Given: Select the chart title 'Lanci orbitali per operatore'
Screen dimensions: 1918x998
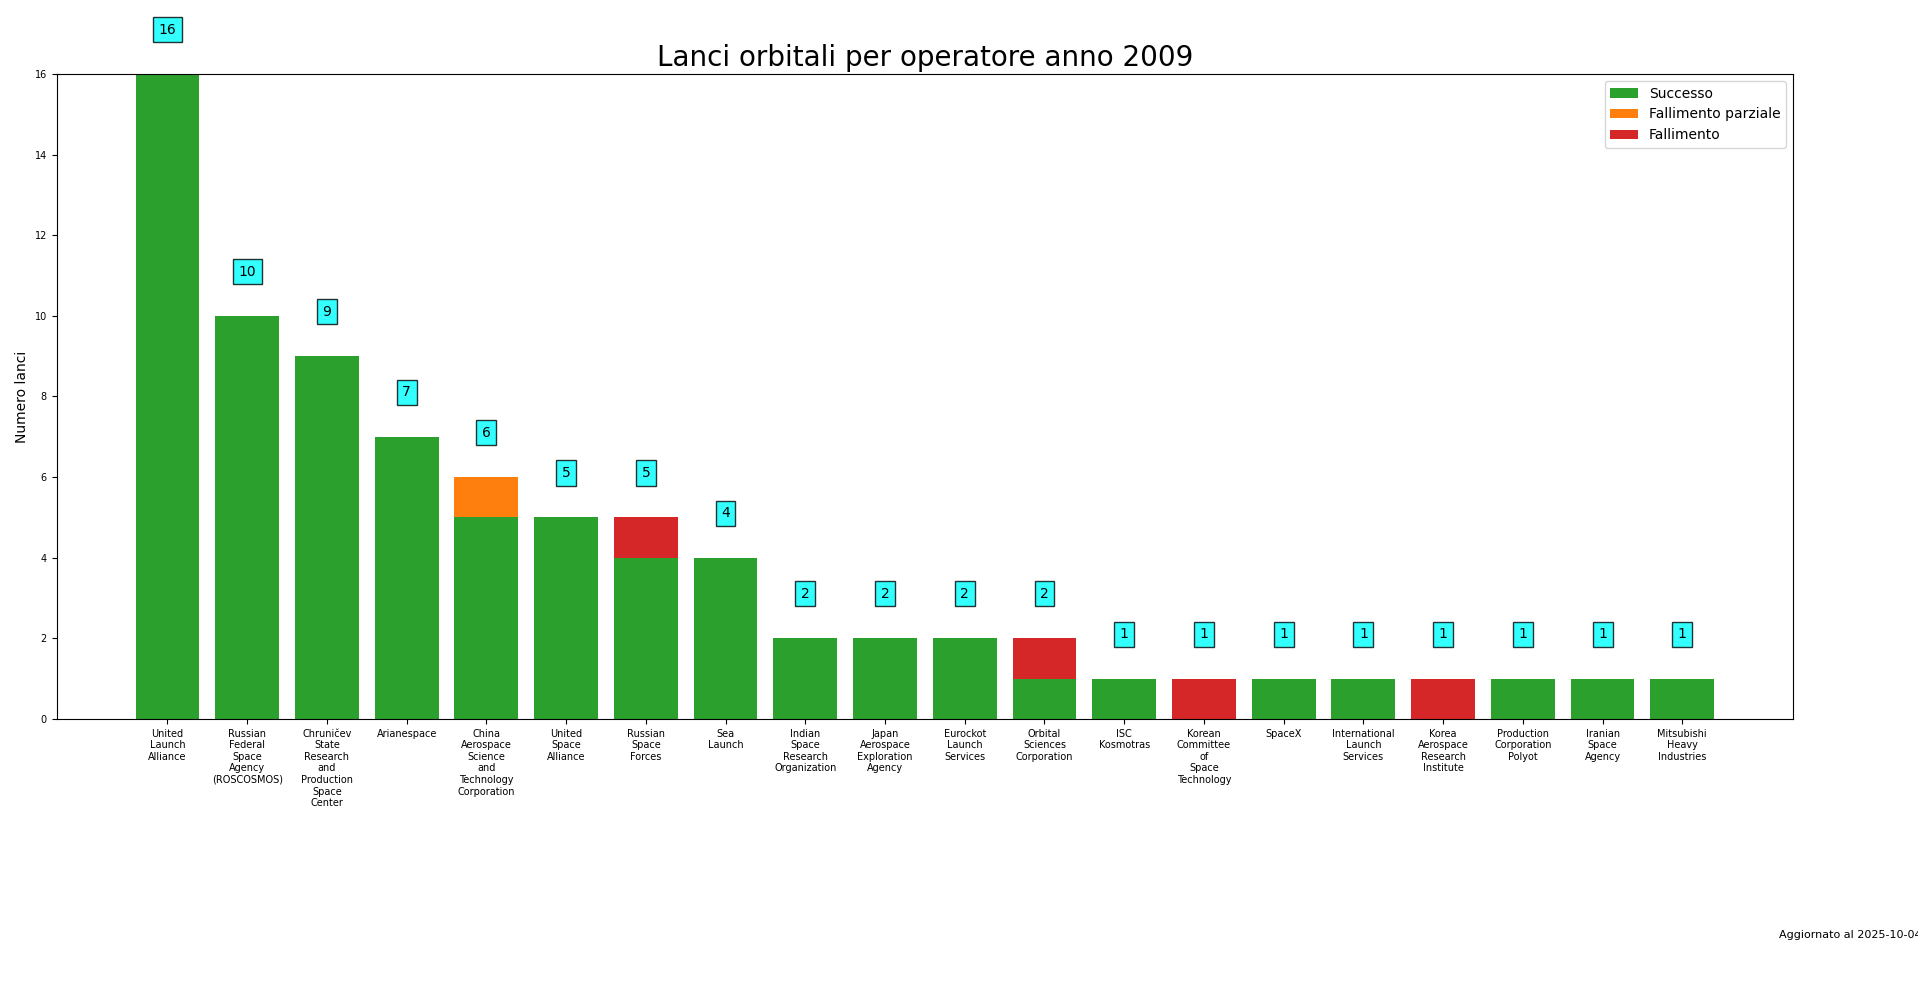Looking at the screenshot, I should 924,58.
